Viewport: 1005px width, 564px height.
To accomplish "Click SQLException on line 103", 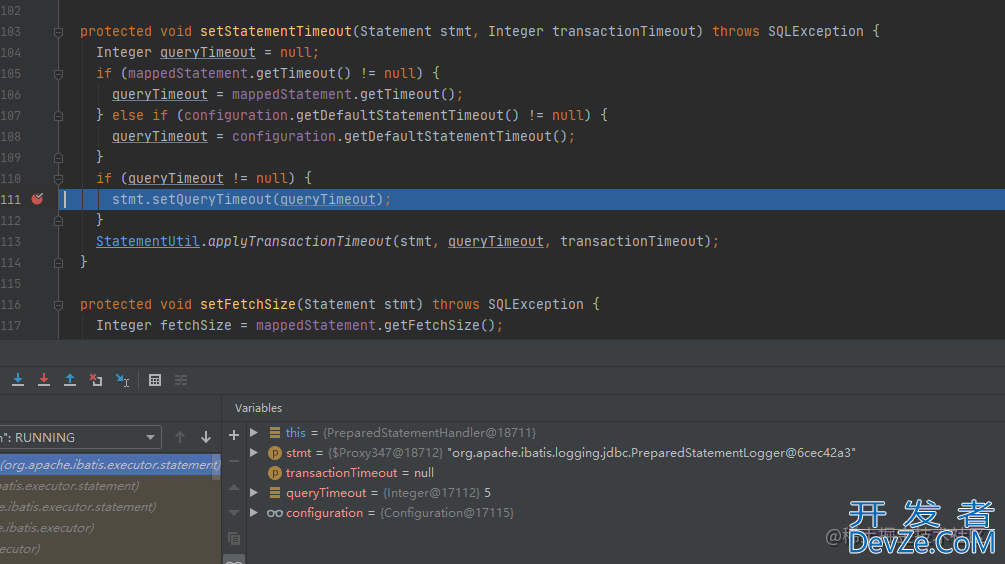I will [x=815, y=31].
